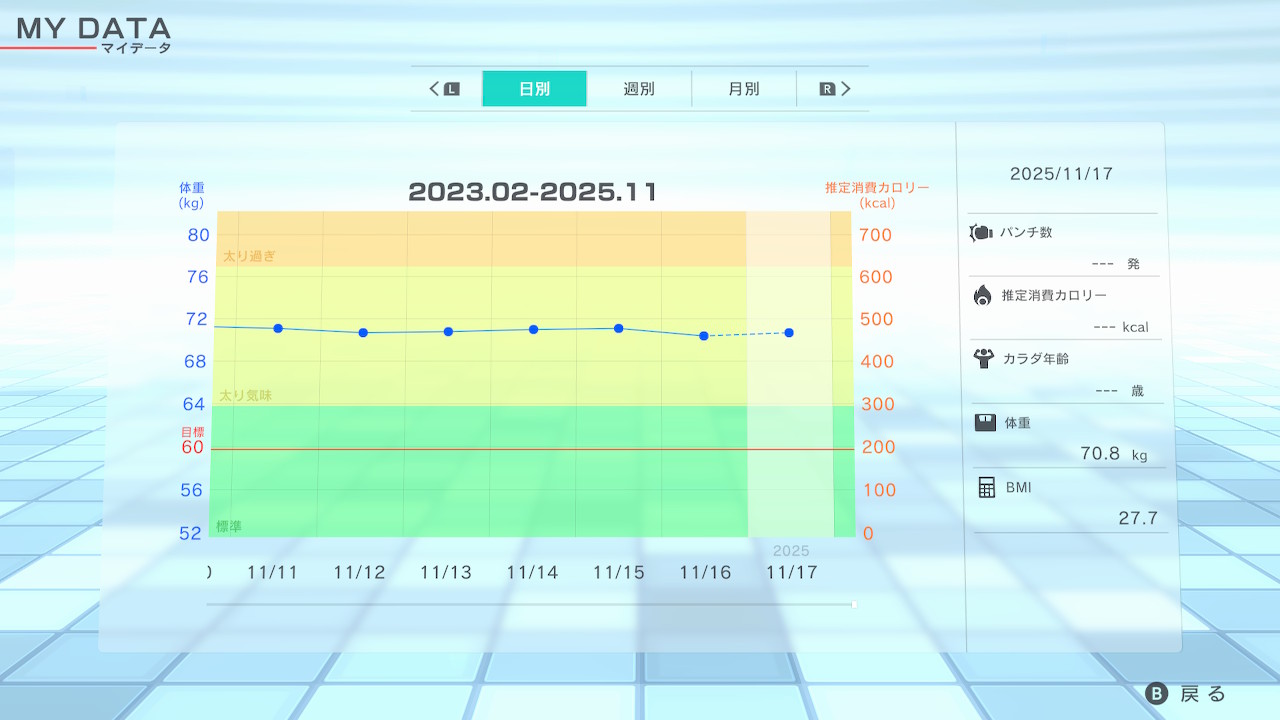
Task: Select the 11/17 data point on graph
Action: pos(789,332)
